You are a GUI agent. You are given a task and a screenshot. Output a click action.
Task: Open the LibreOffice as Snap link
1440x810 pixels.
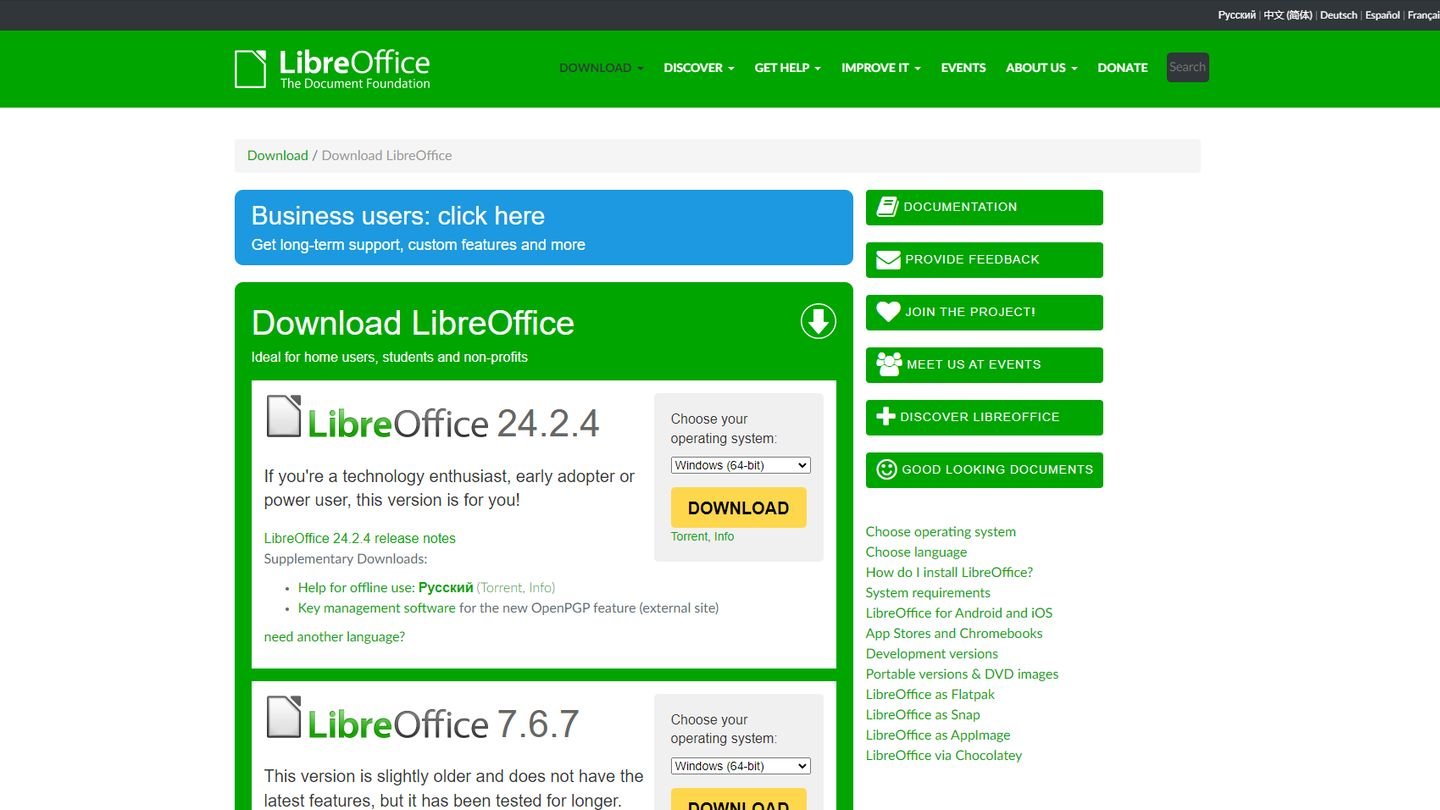tap(923, 715)
